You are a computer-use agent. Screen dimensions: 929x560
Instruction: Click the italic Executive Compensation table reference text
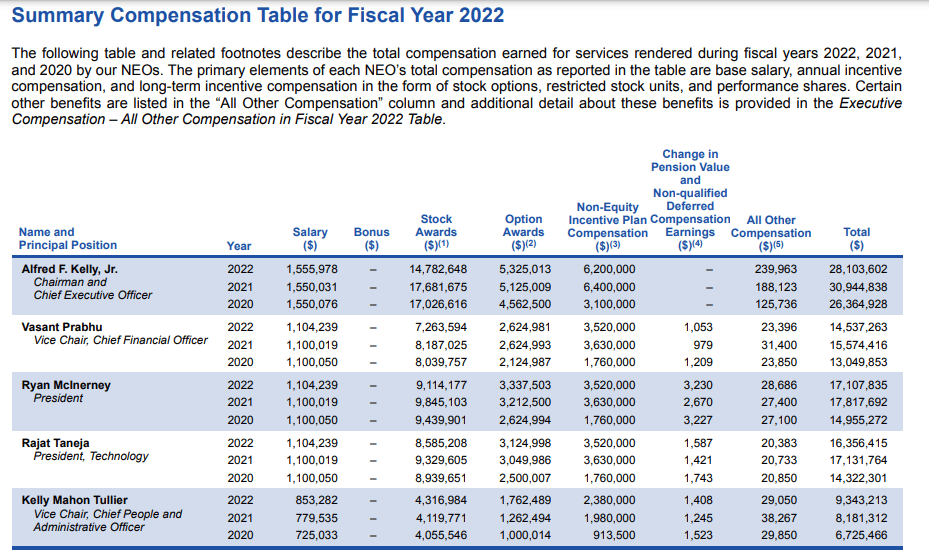click(x=227, y=119)
